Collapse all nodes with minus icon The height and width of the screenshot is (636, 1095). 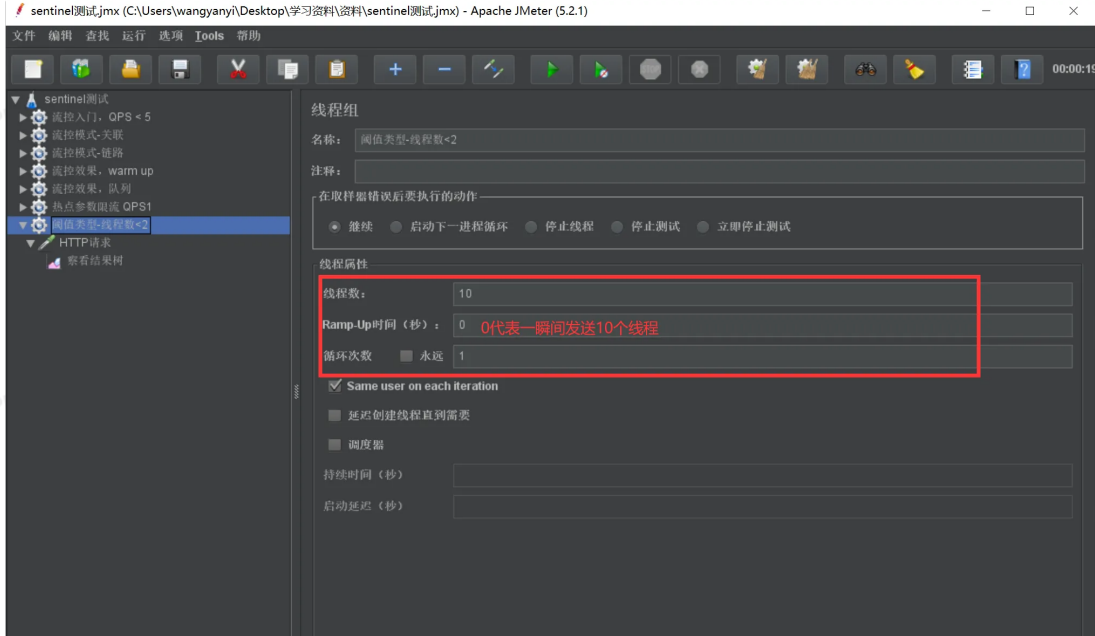click(444, 69)
